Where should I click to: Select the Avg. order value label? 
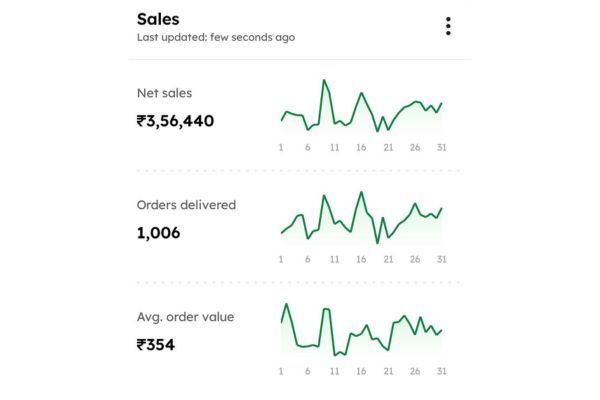185,317
